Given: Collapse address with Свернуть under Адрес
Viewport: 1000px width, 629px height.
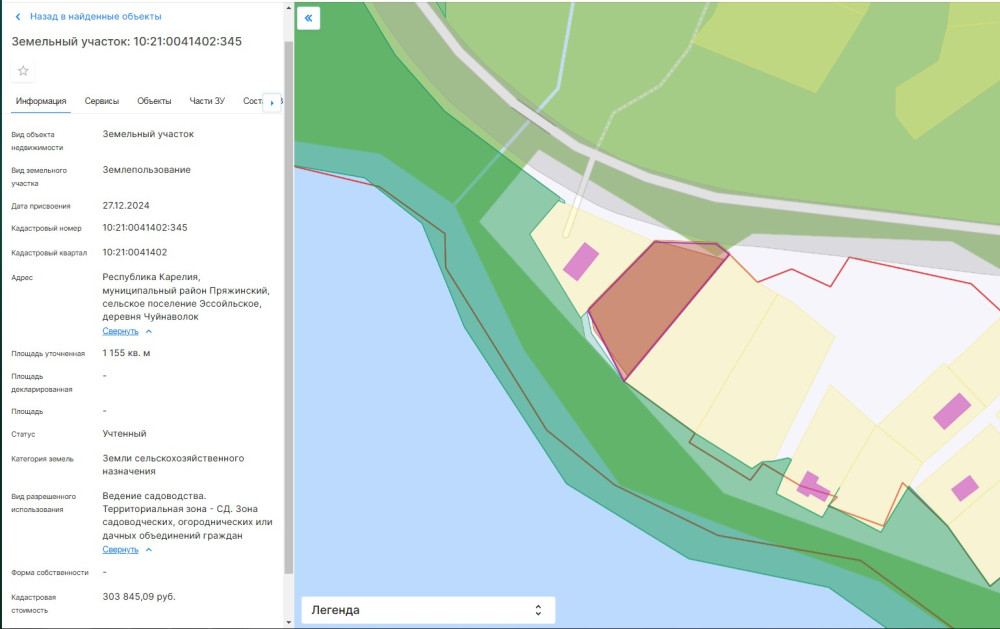Looking at the screenshot, I should [121, 331].
